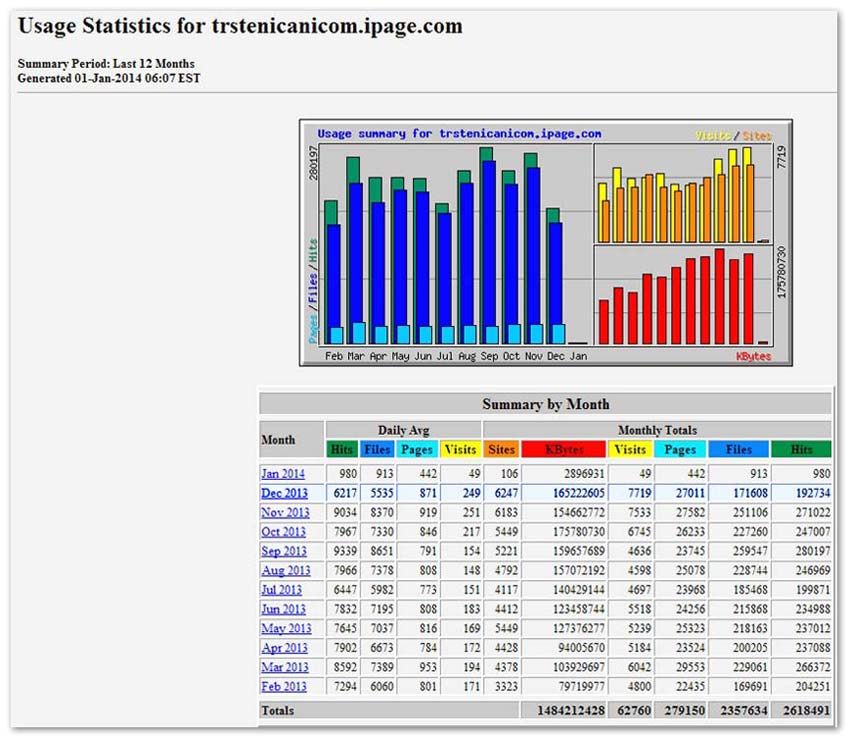Go to the Oct 2013 statistics link
The width and height of the screenshot is (850, 740).
tap(283, 532)
